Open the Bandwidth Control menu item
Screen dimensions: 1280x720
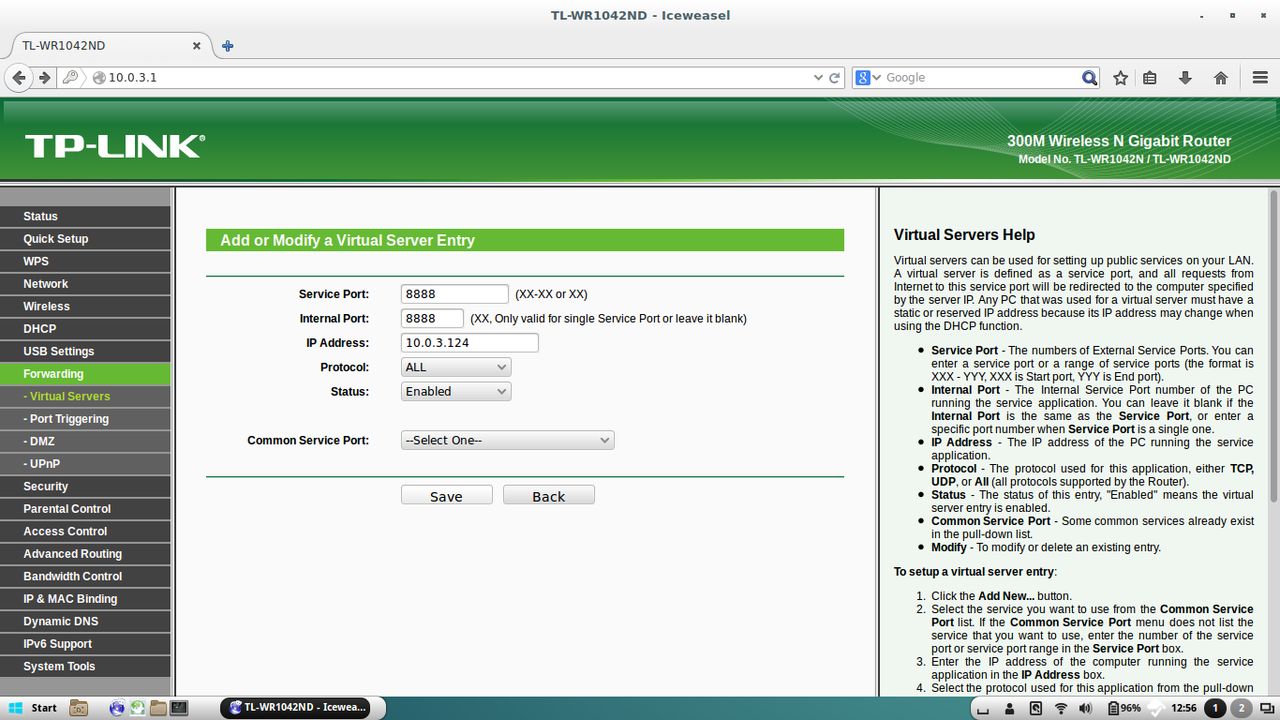85,576
